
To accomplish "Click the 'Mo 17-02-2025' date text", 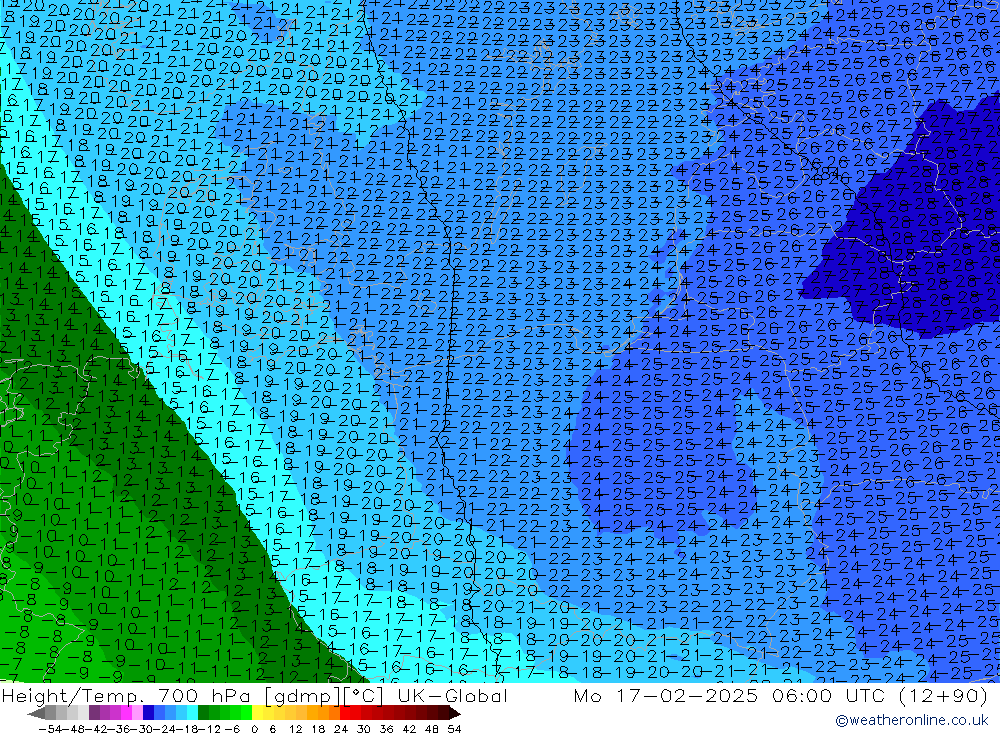I will point(666,695).
